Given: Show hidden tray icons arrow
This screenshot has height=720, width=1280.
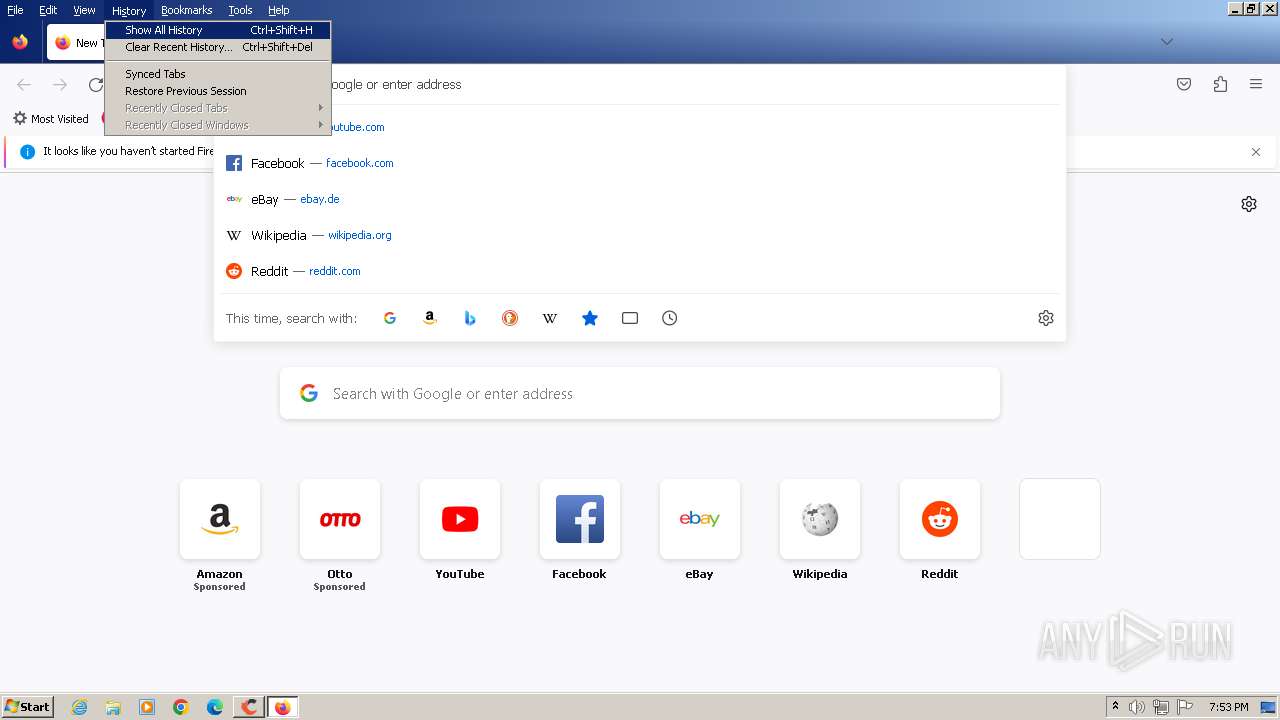Looking at the screenshot, I should pos(1116,707).
